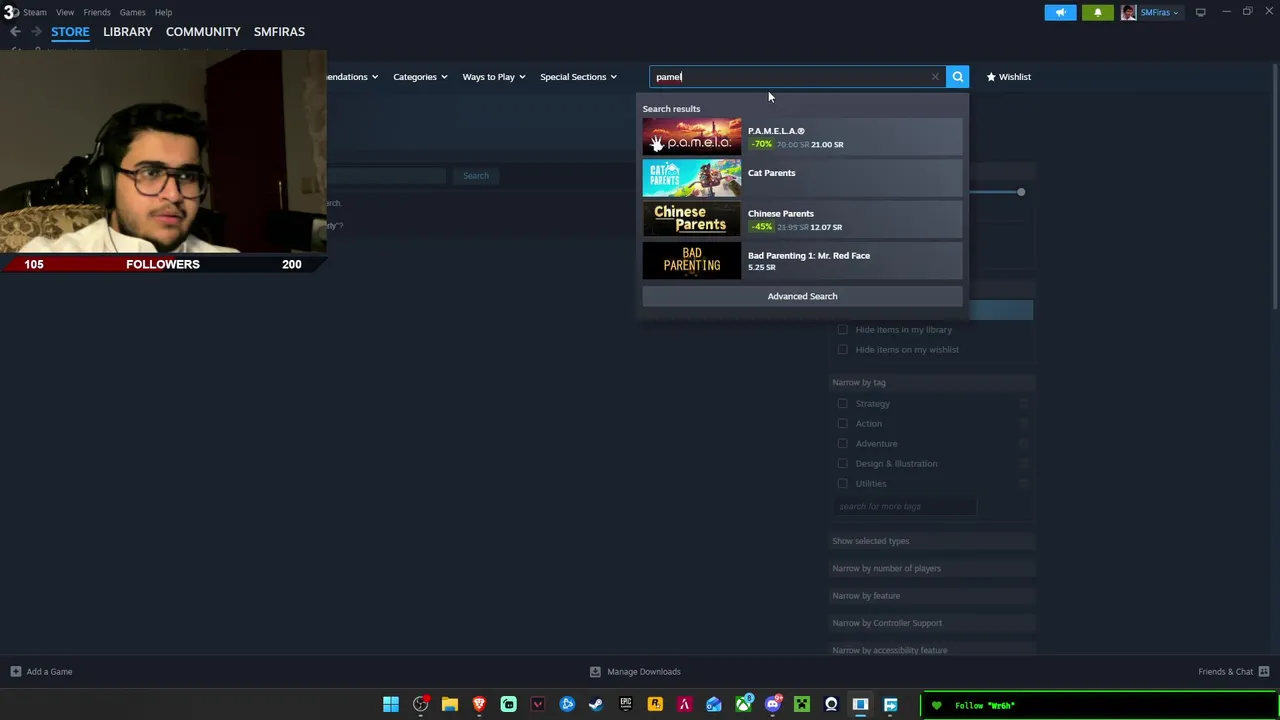Expand Show selected types section
This screenshot has height=720, width=1280.
coord(932,541)
